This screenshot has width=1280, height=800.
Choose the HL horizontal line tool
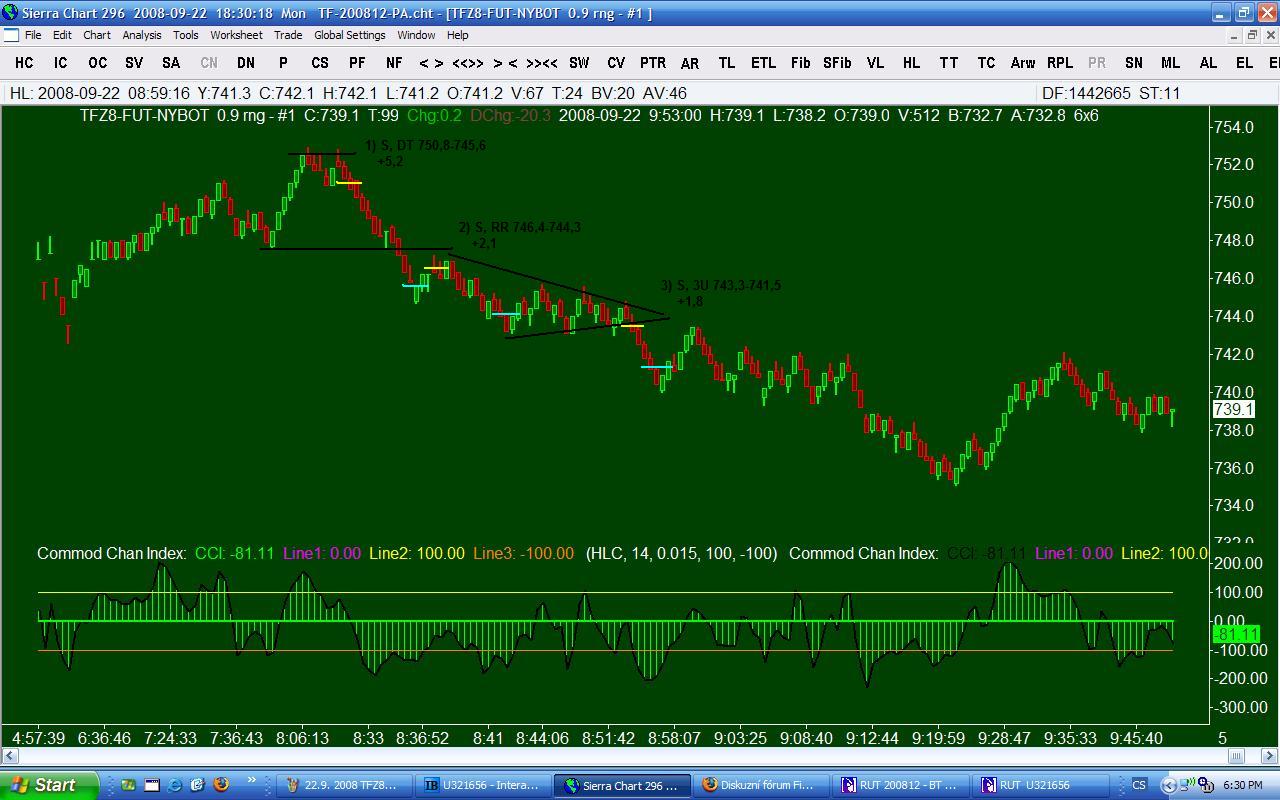click(x=911, y=63)
